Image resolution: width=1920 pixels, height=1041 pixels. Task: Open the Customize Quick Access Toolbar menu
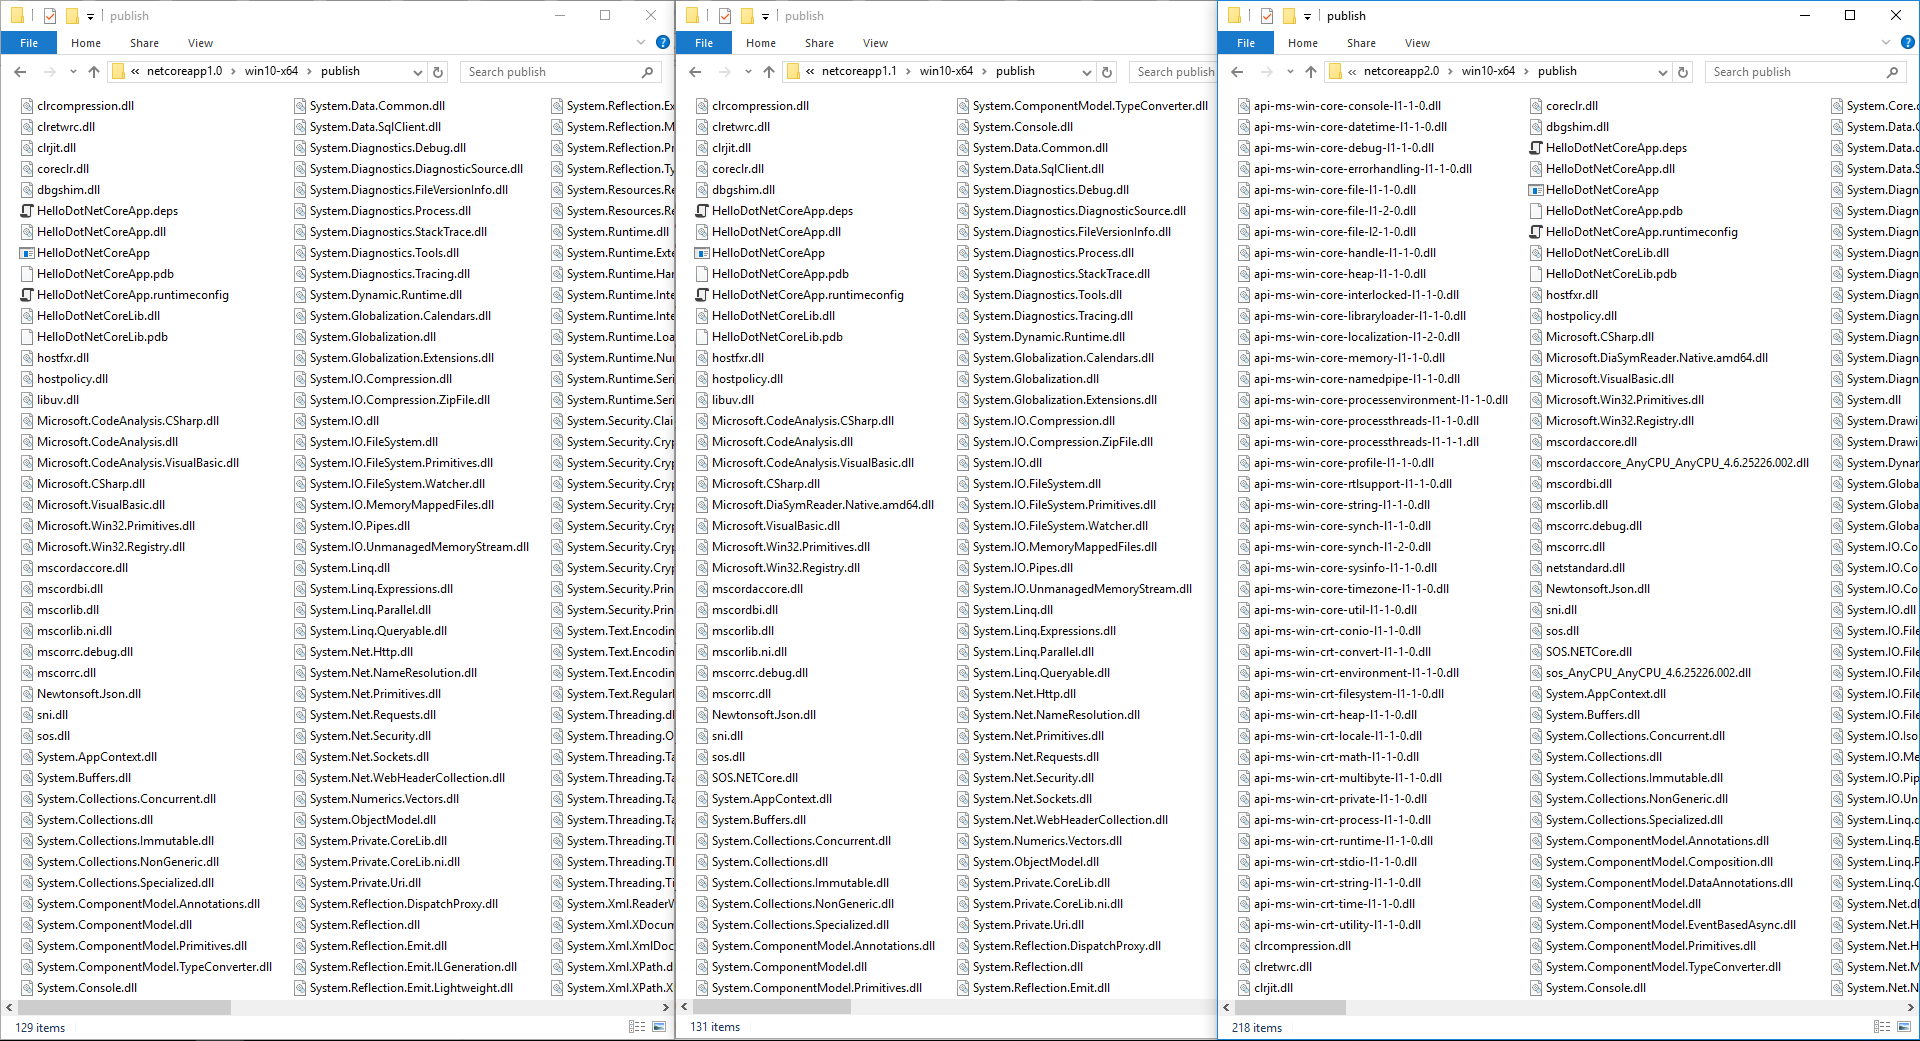coord(90,15)
